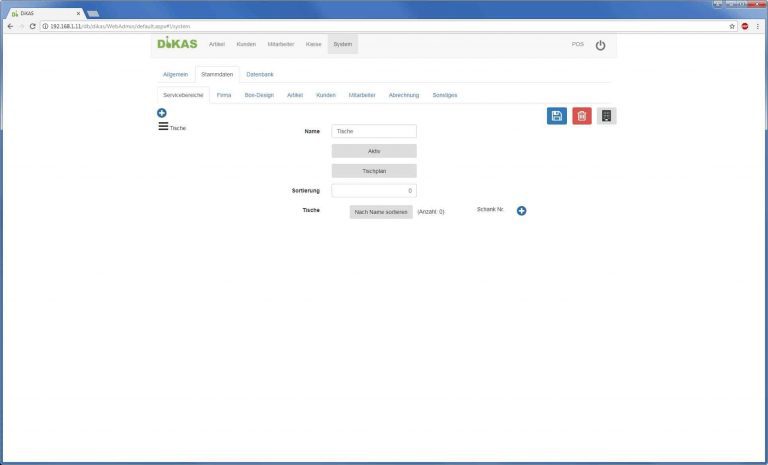Open the Artikel menu in top navigation

[x=217, y=45]
